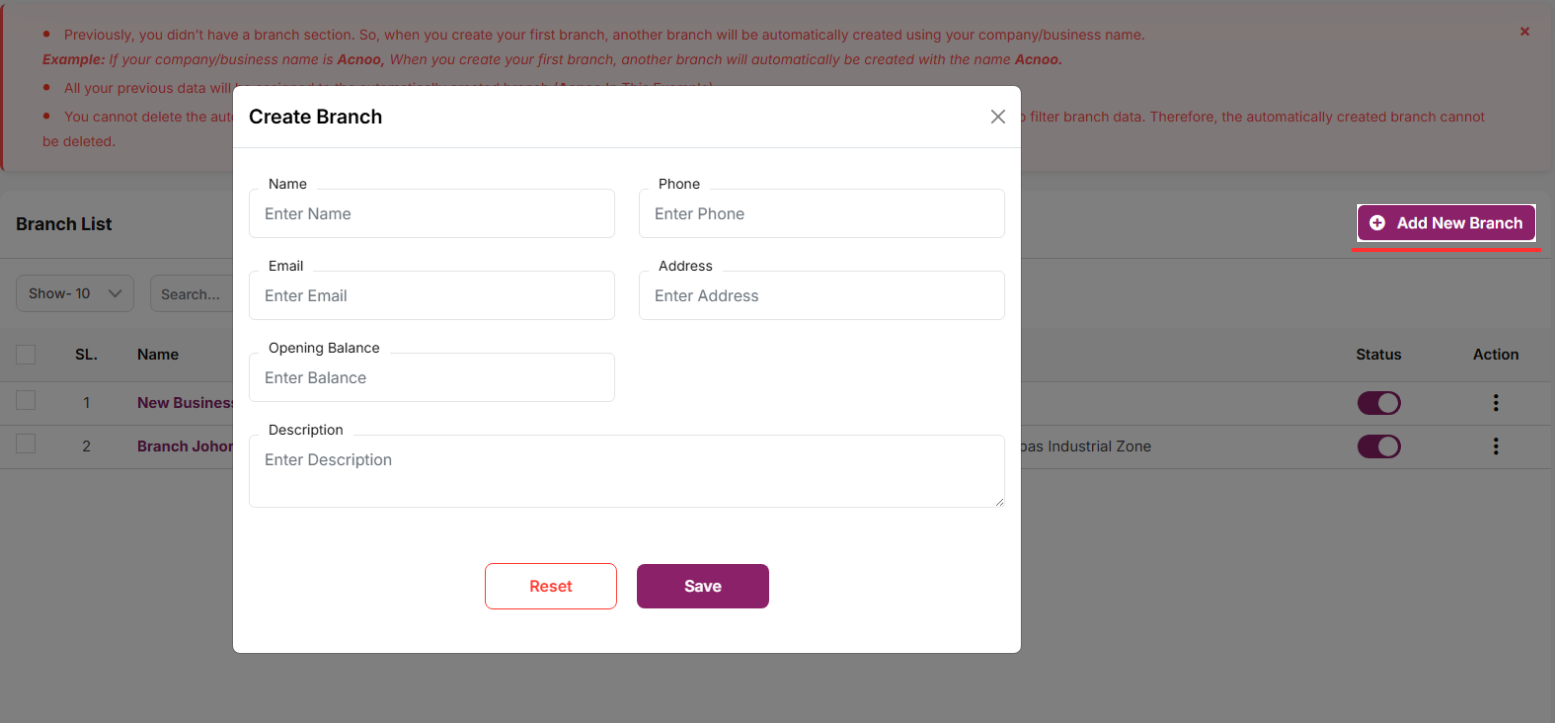The height and width of the screenshot is (724, 1556).
Task: Click inside the Description textarea
Action: [x=626, y=471]
